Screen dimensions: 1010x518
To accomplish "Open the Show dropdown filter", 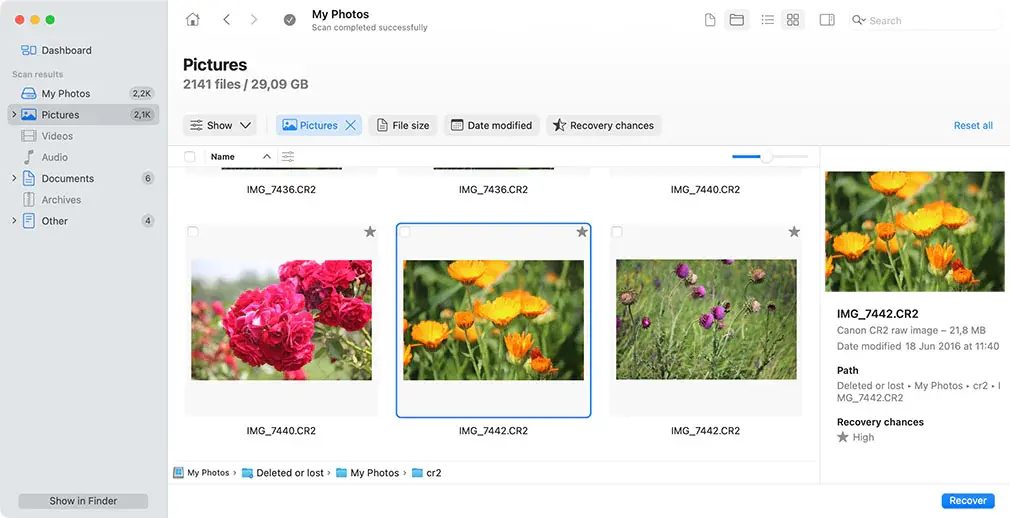I will (221, 126).
